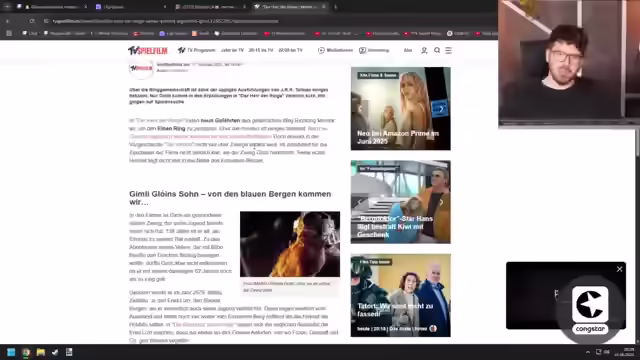The height and width of the screenshot is (360, 640).
Task: Open the TV Programm menu item
Action: 197,50
